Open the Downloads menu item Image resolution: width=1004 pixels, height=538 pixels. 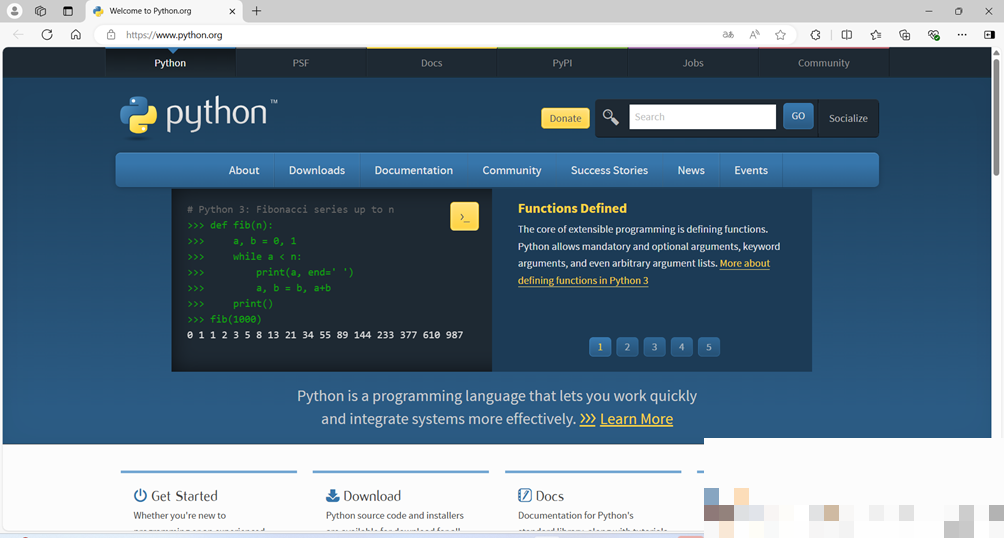click(x=317, y=170)
